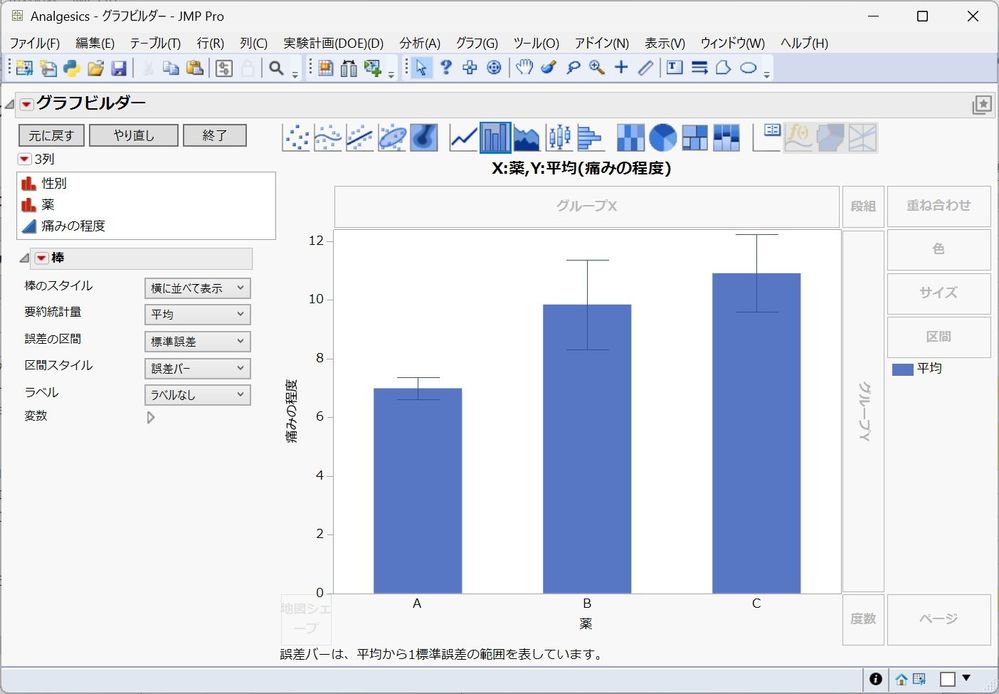
Task: Click the 平均 legend color swatch
Action: (902, 369)
